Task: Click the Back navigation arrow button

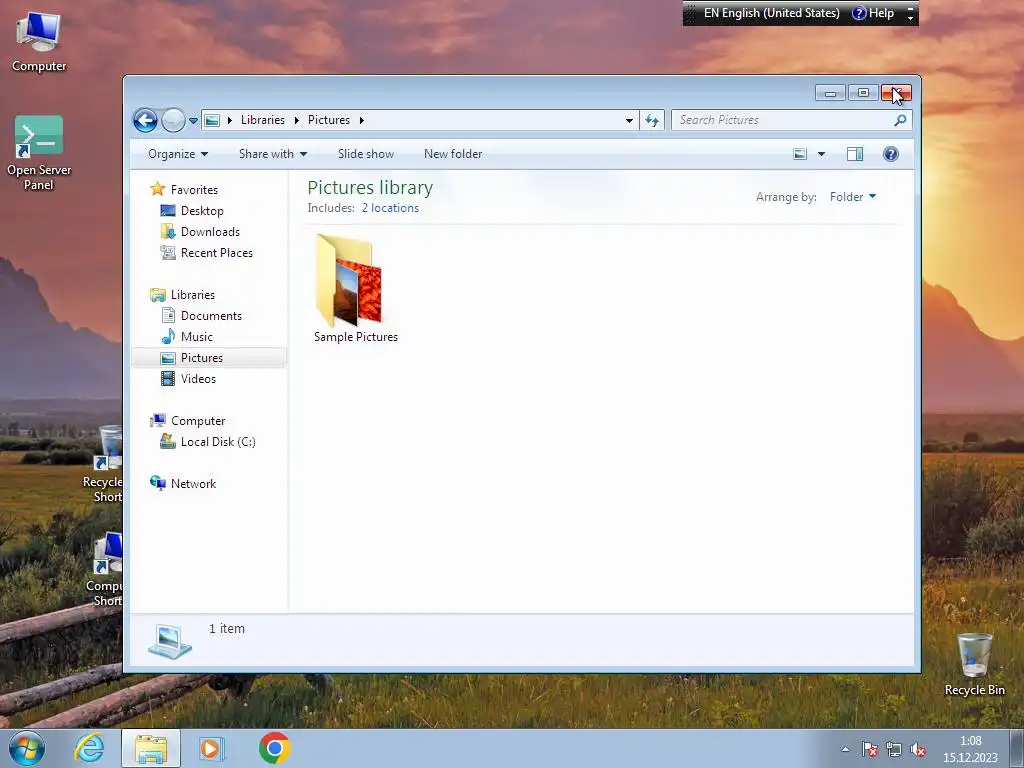Action: pyautogui.click(x=145, y=120)
